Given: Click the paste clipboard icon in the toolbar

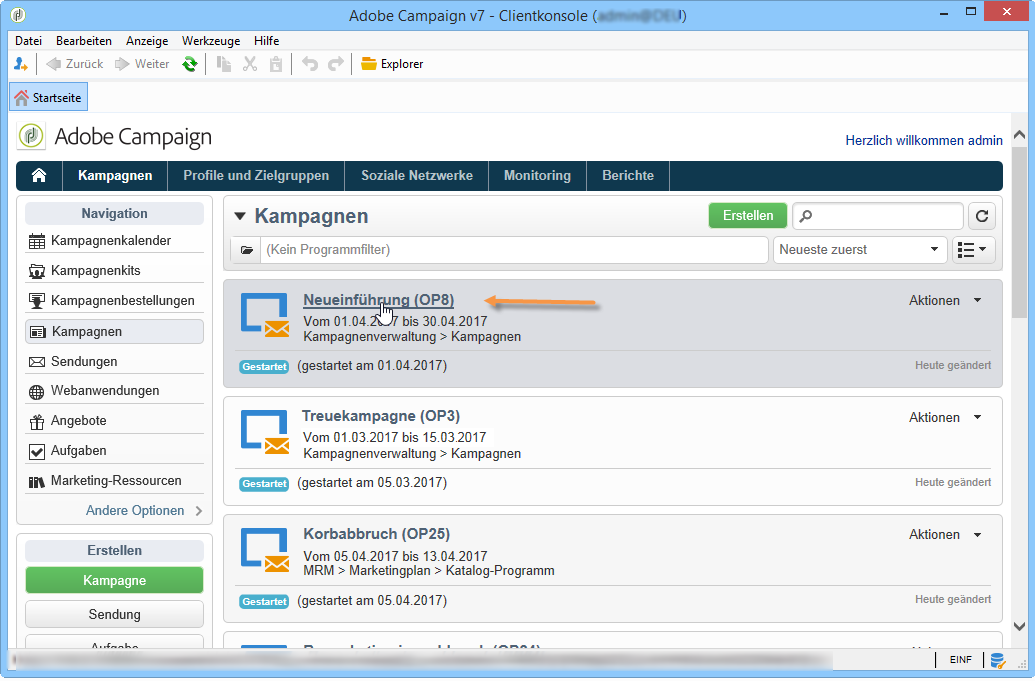Looking at the screenshot, I should (276, 64).
